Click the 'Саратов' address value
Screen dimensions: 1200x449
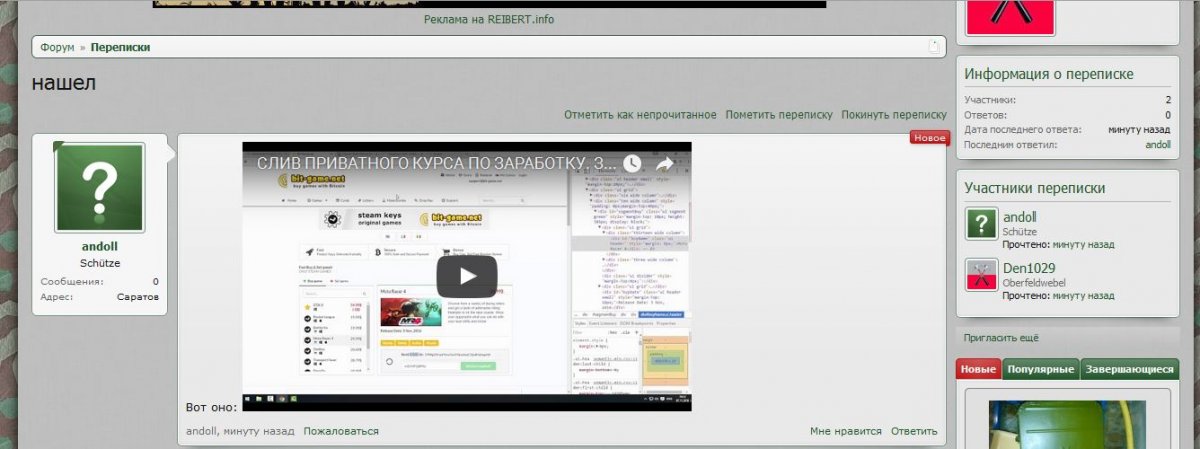(x=137, y=298)
